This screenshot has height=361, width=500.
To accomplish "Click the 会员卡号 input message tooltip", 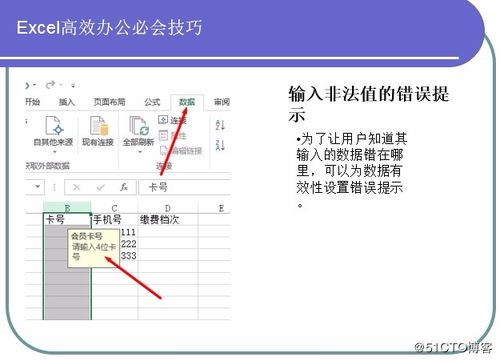I will tap(93, 248).
